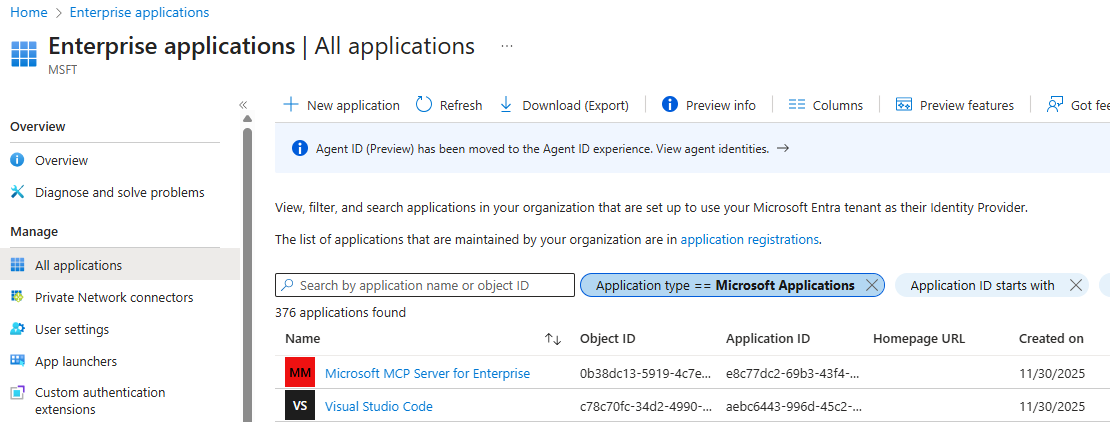Click the Visual Studio Code VS icon
Image resolution: width=1110 pixels, height=422 pixels.
coord(300,406)
